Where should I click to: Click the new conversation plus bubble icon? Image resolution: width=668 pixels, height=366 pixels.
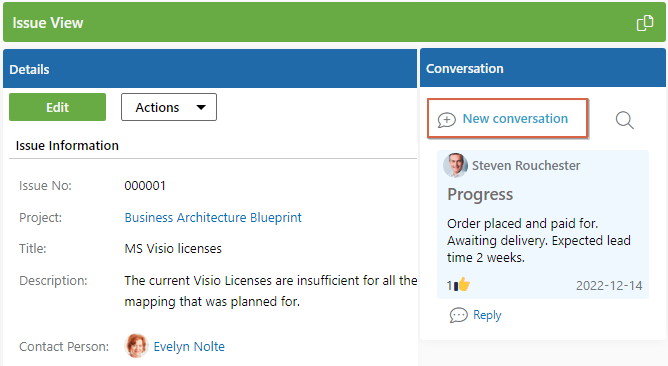pyautogui.click(x=446, y=120)
